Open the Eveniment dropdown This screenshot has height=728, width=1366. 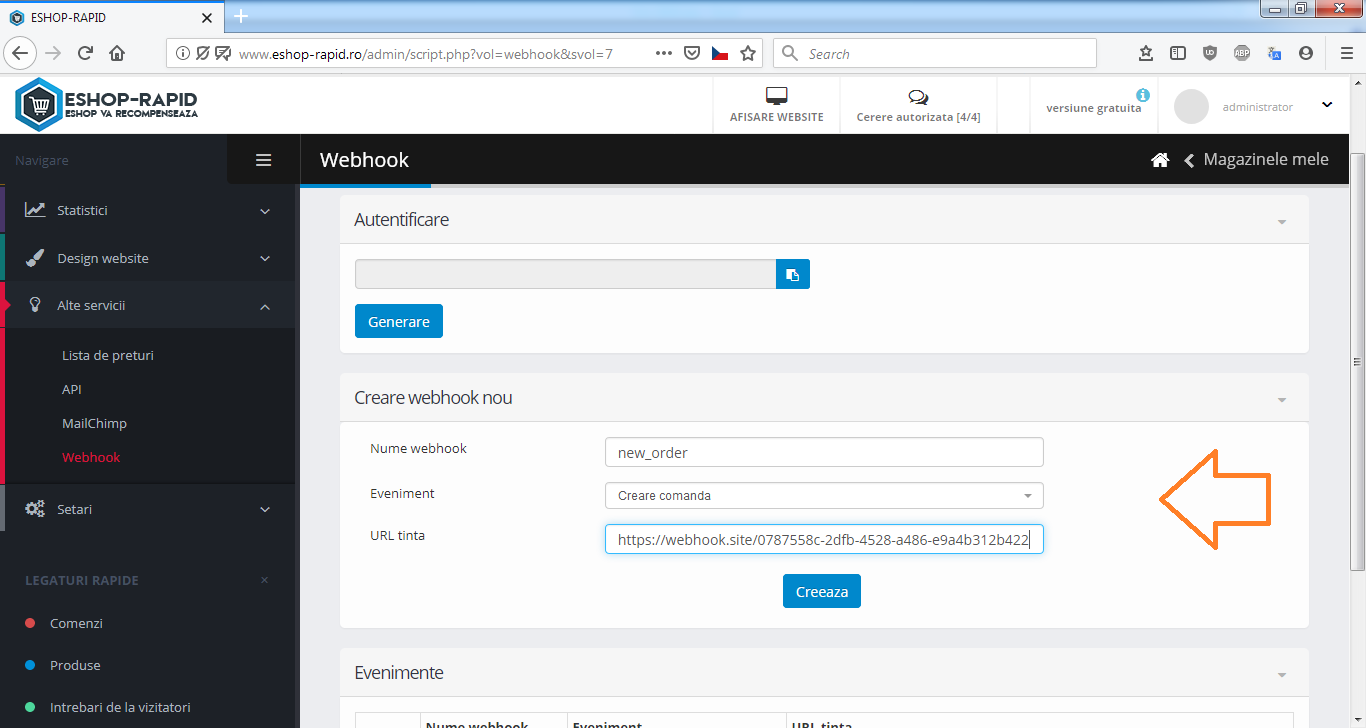pyautogui.click(x=823, y=495)
